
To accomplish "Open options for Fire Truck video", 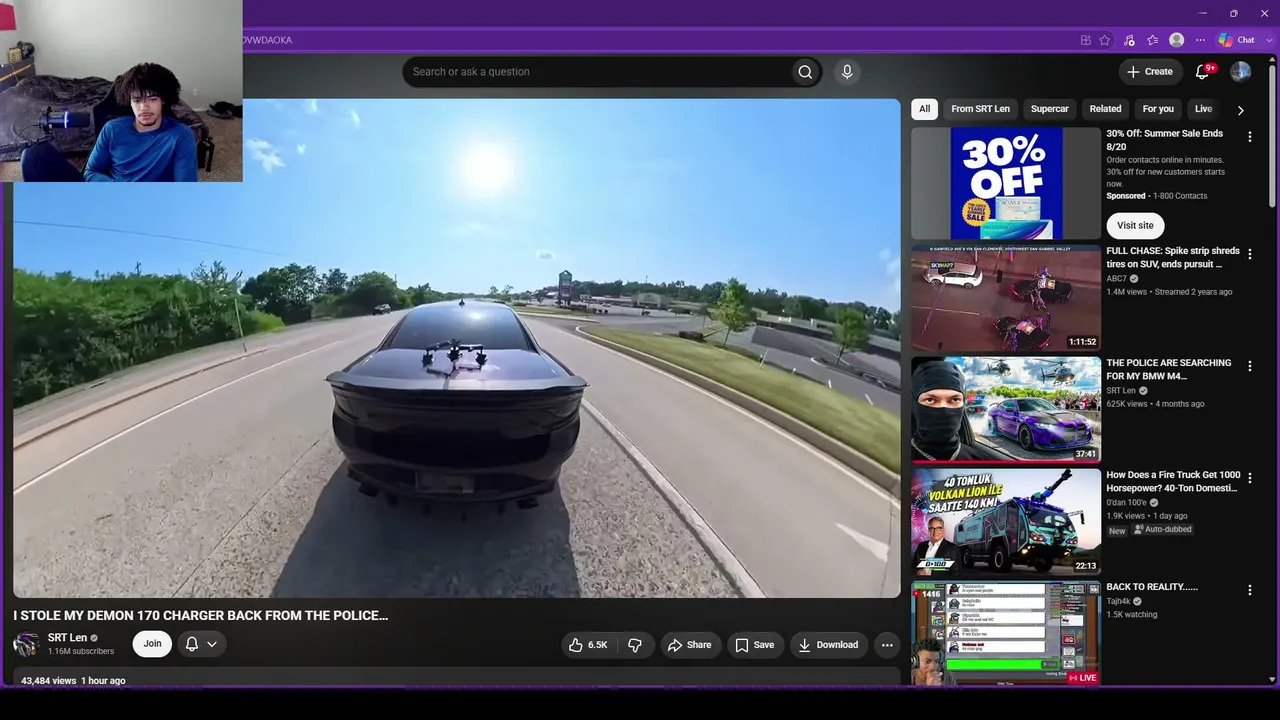I will click(x=1249, y=479).
